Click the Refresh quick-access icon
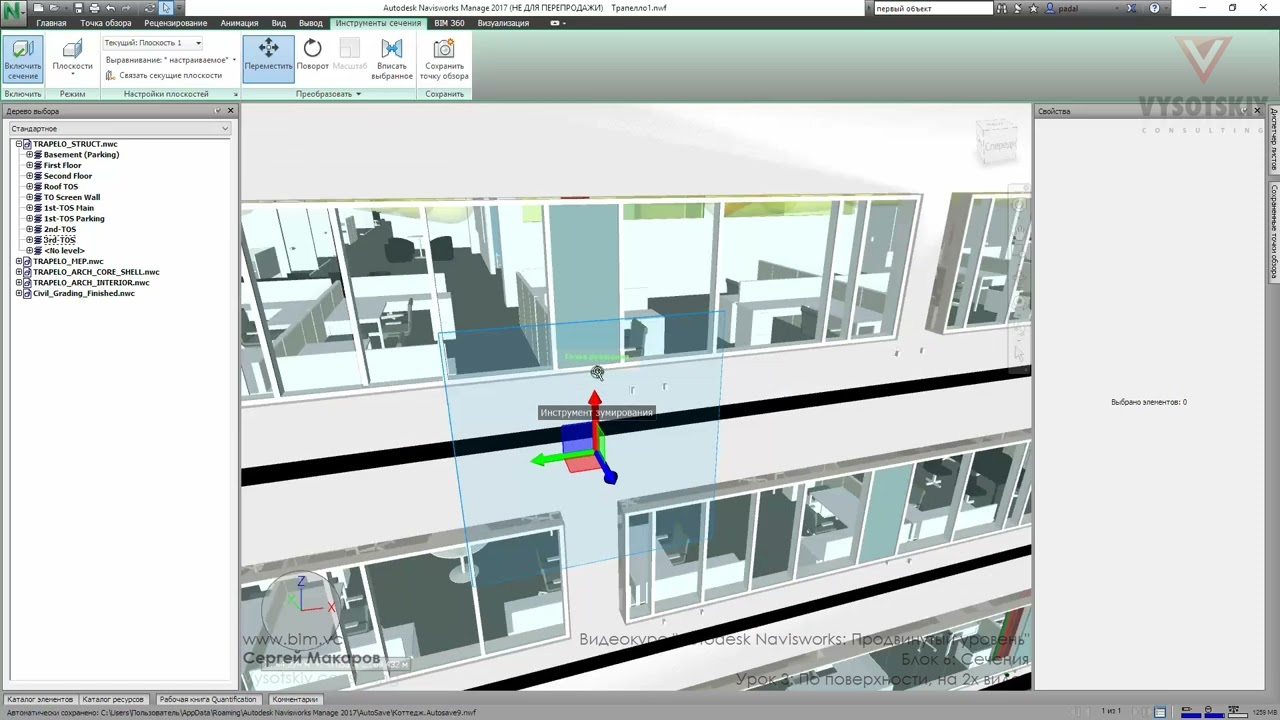Image resolution: width=1280 pixels, height=720 pixels. pos(149,8)
